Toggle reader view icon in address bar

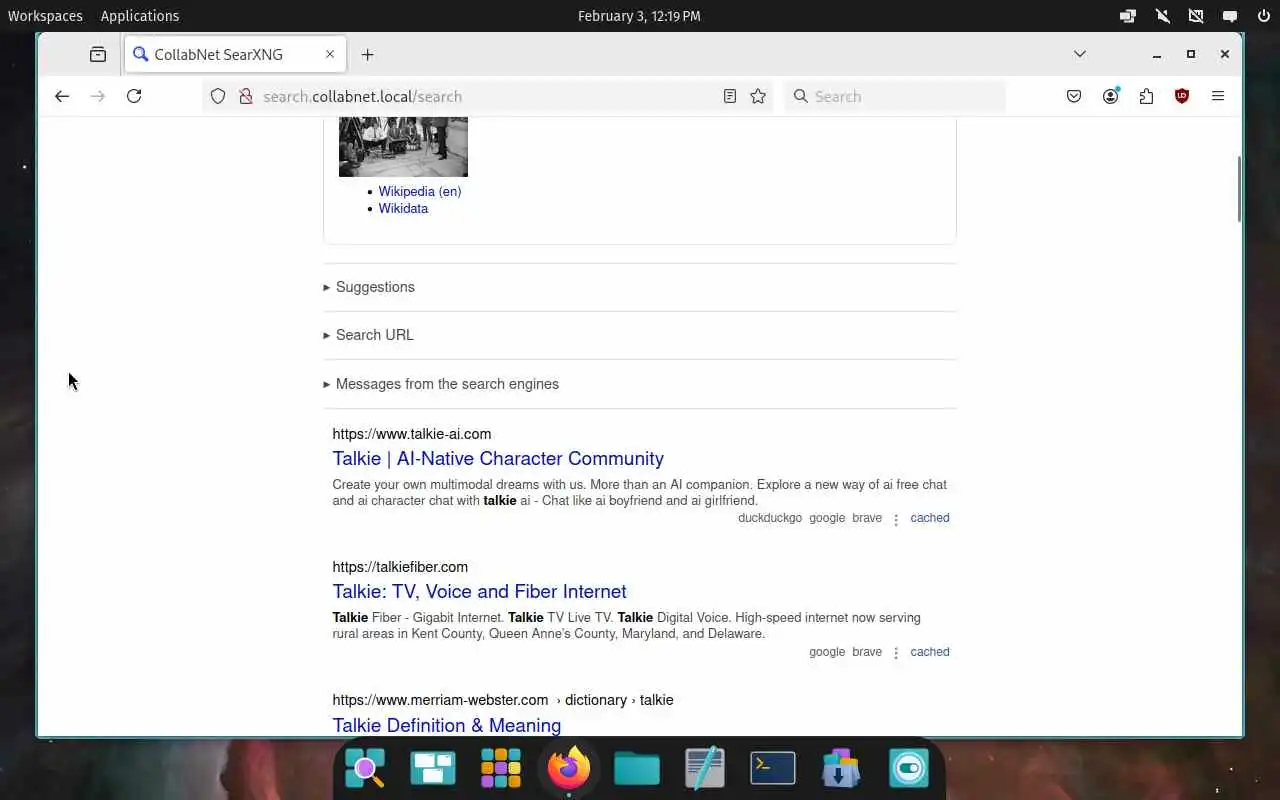click(730, 96)
